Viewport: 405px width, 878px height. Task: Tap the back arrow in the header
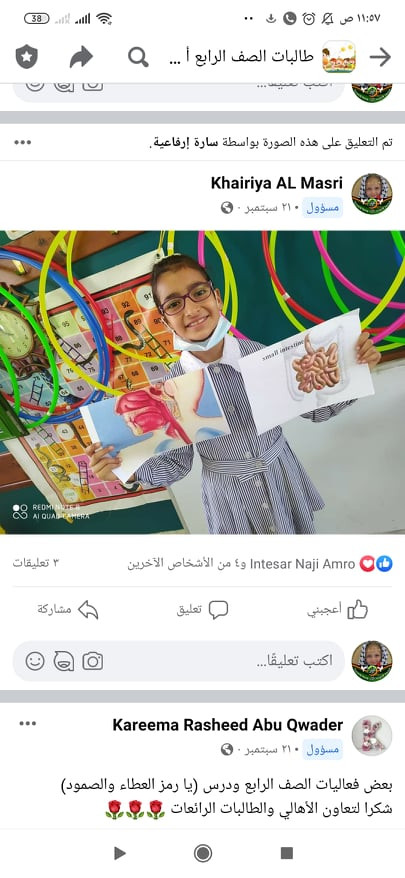380,57
